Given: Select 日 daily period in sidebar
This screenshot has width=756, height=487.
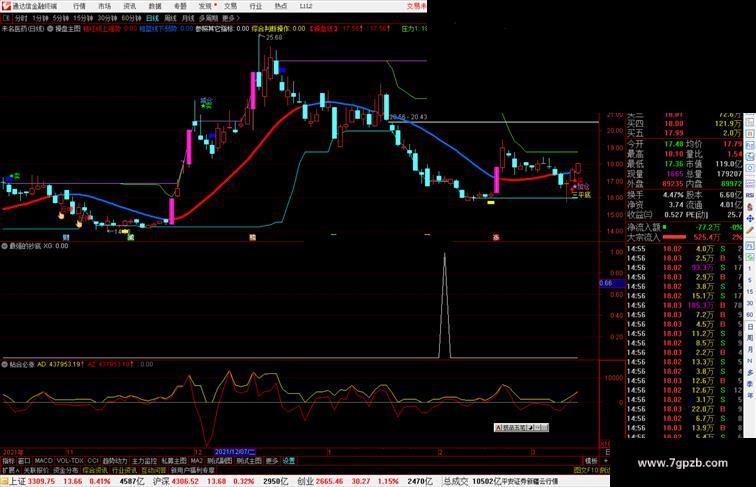Looking at the screenshot, I should [750, 326].
